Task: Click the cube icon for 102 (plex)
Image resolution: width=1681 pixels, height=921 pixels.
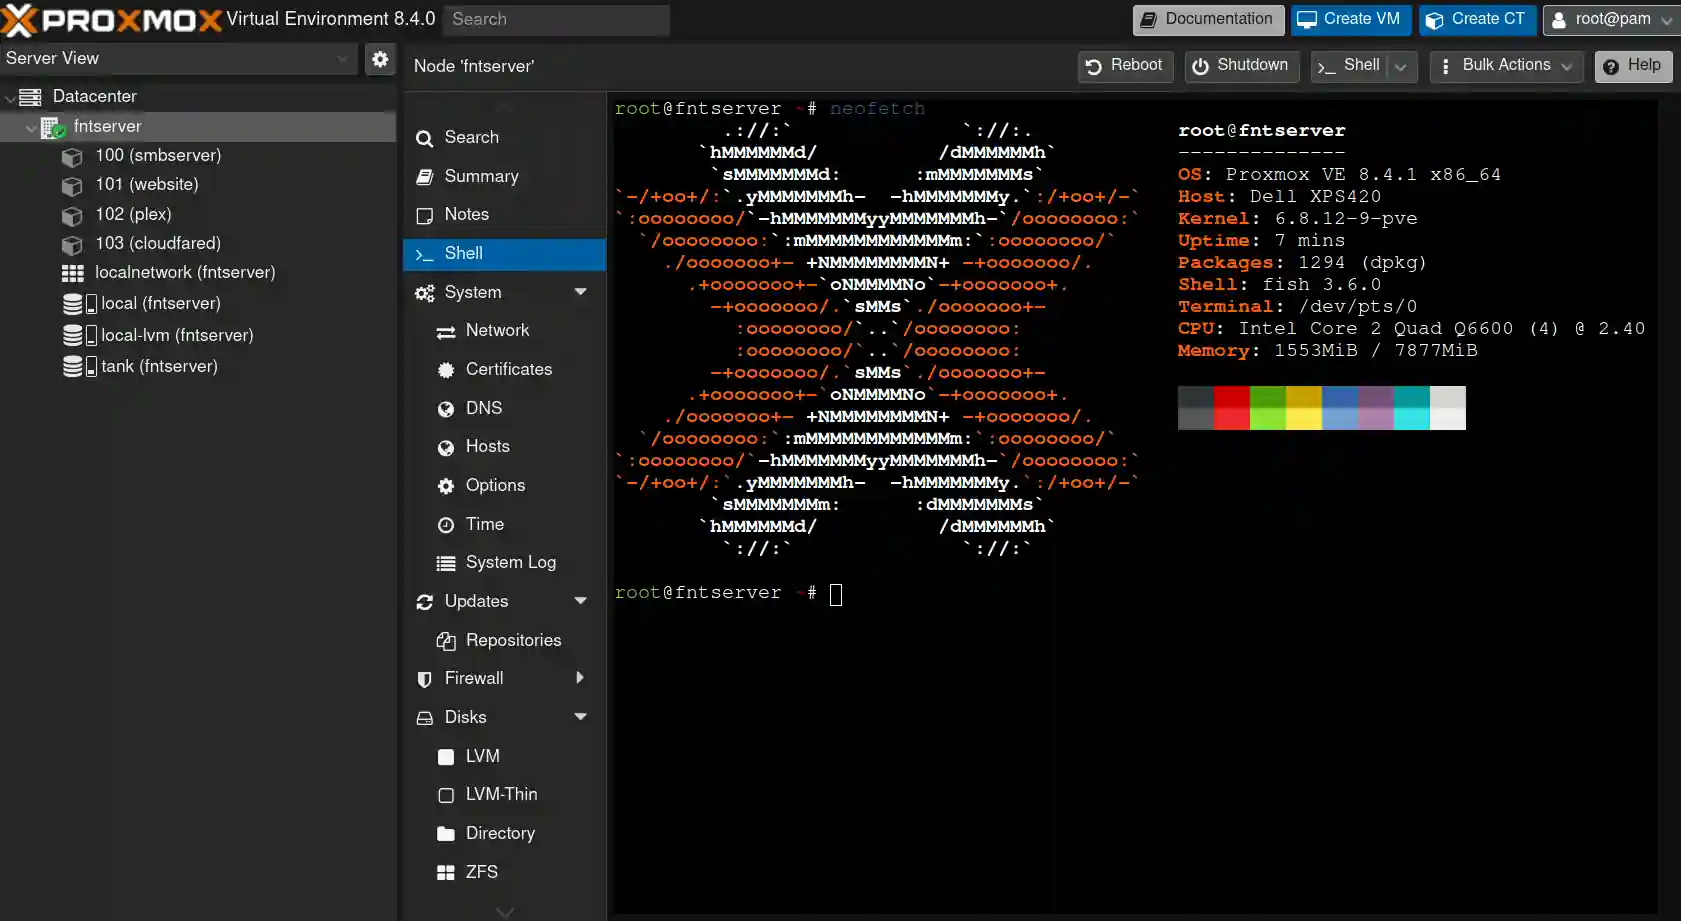Action: click(72, 216)
